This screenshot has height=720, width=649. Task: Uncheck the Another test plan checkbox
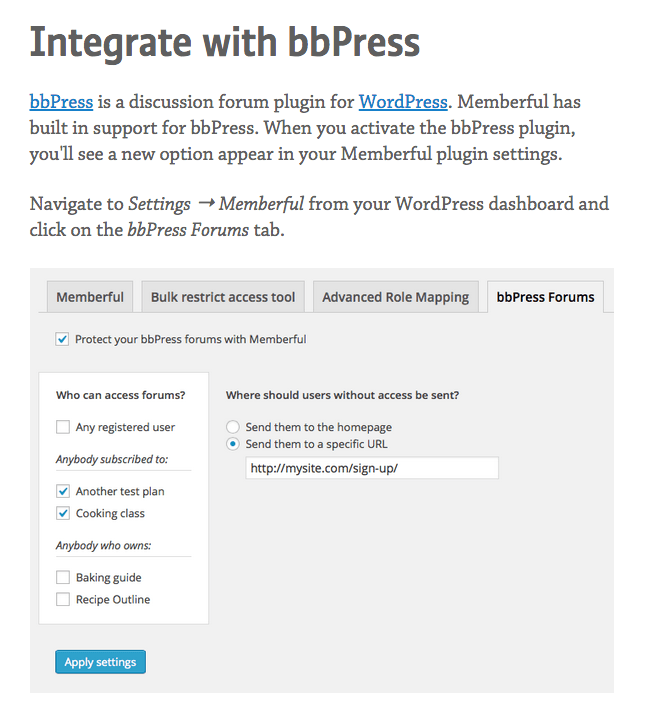point(64,491)
